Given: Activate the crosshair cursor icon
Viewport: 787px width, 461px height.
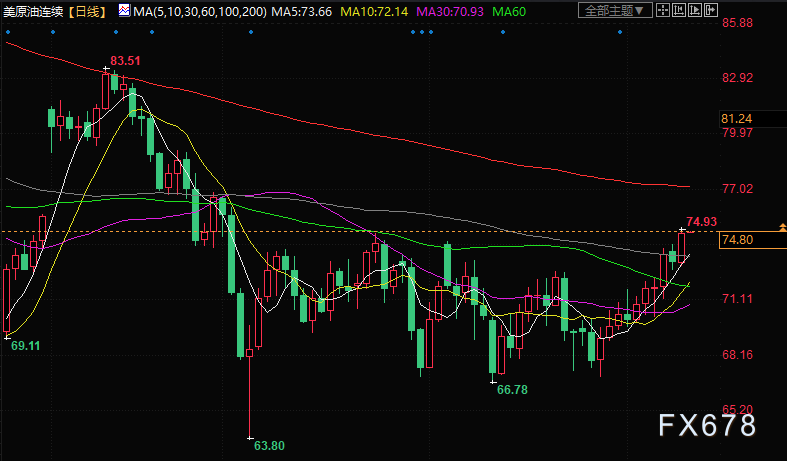Looking at the screenshot, I should [x=663, y=10].
